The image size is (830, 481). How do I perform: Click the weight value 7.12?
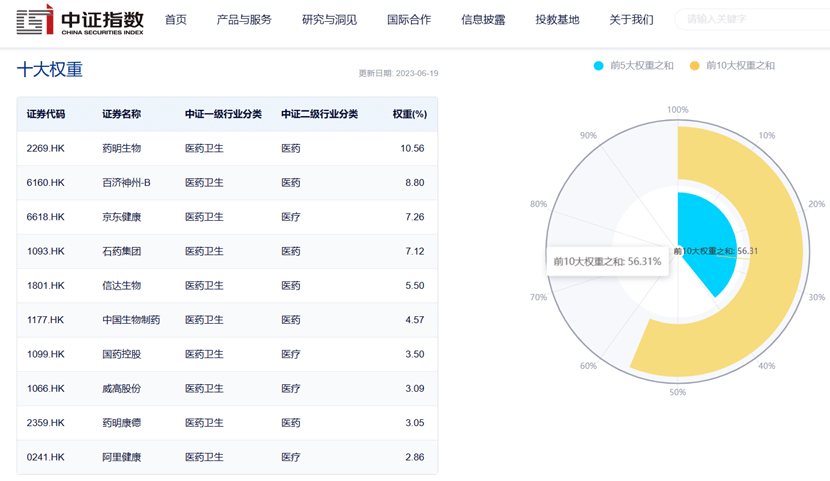pos(415,251)
